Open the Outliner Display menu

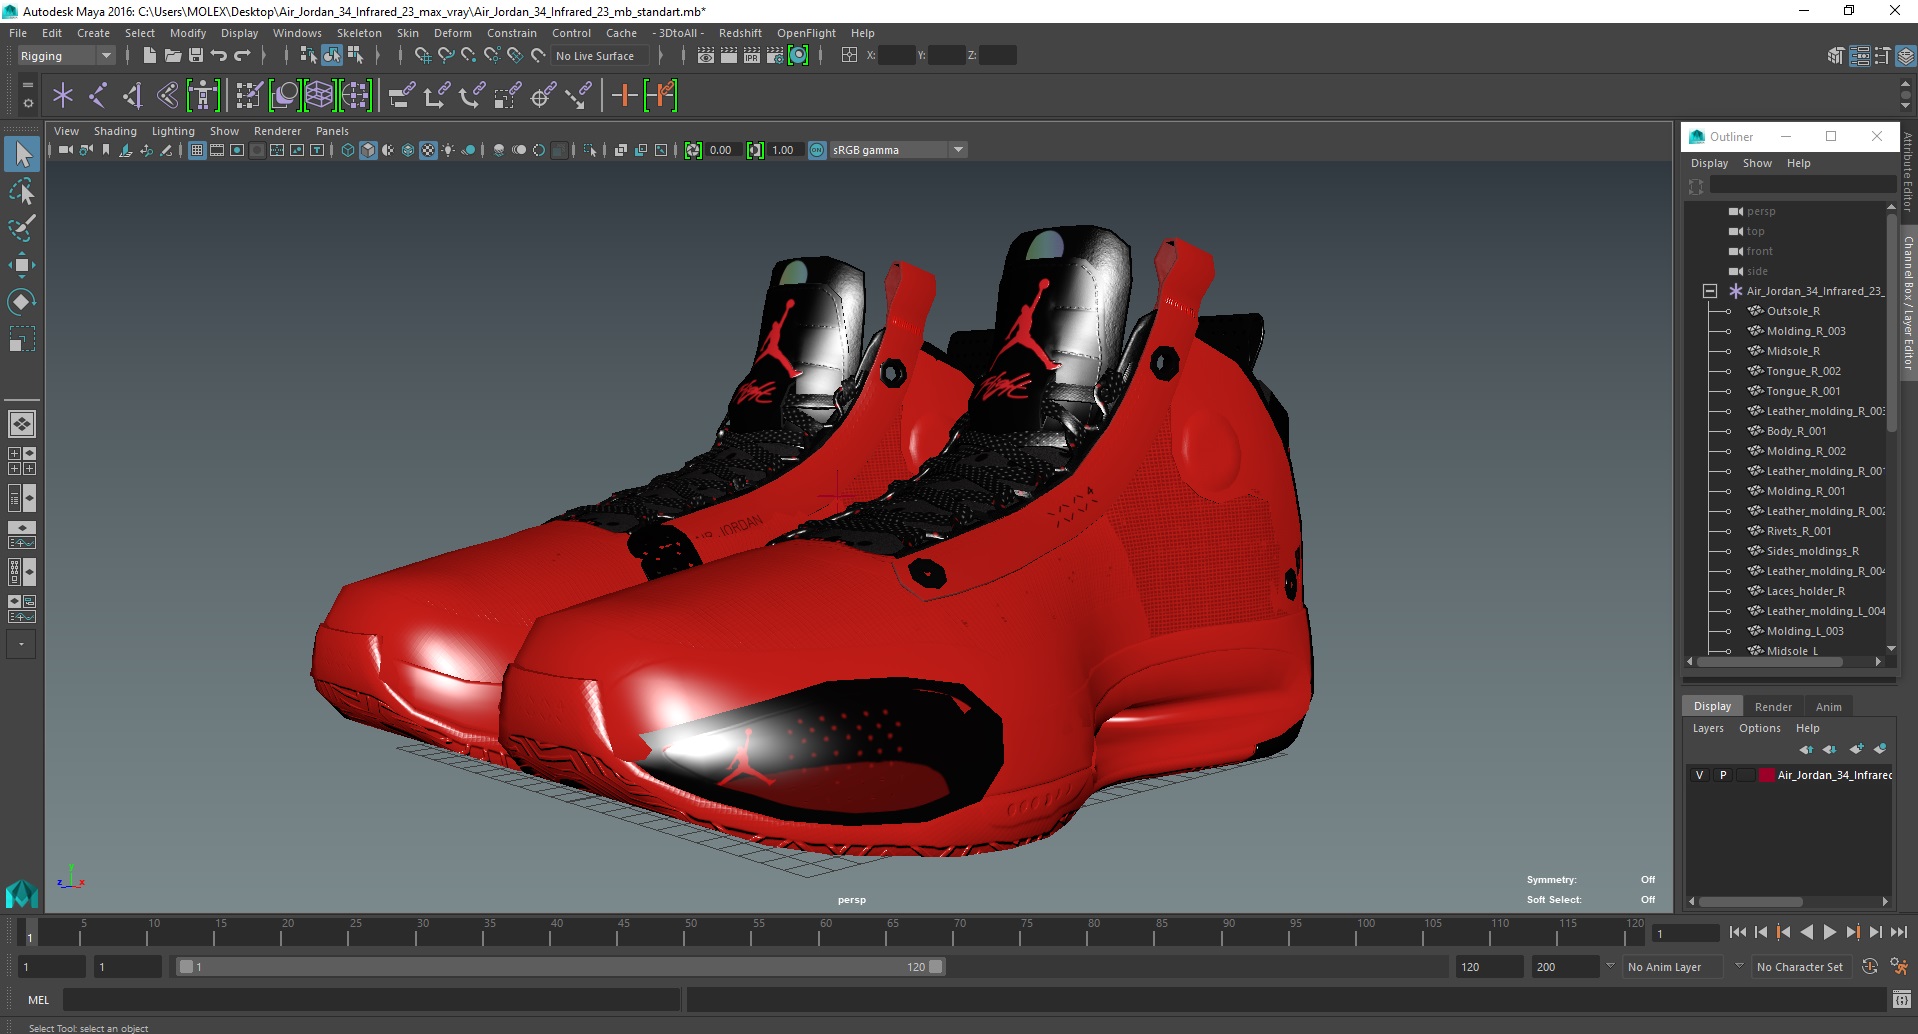(1709, 163)
